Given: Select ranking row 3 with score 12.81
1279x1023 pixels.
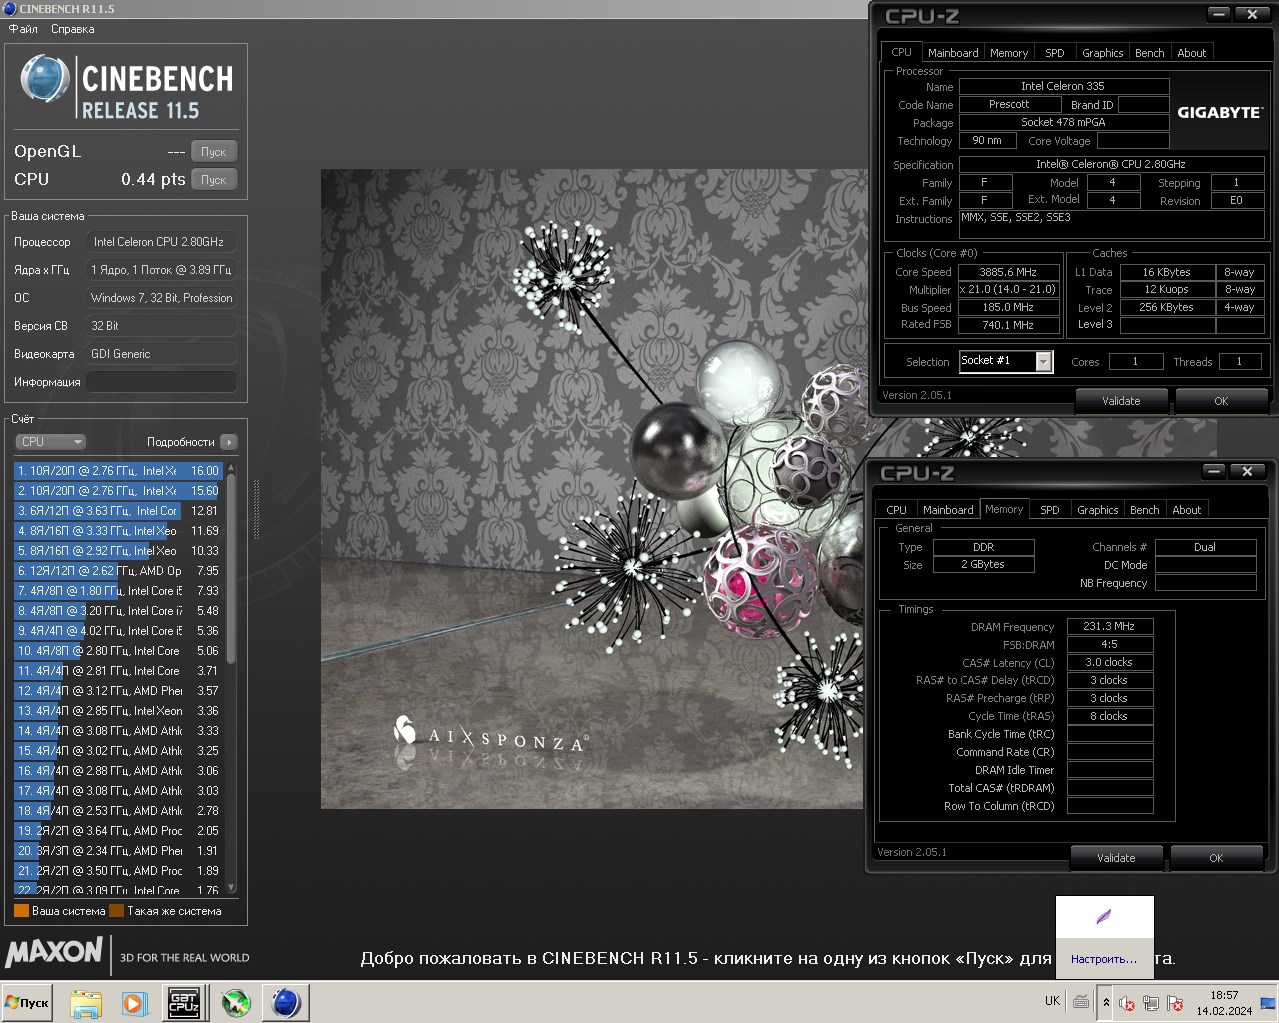Looking at the screenshot, I should tap(119, 511).
